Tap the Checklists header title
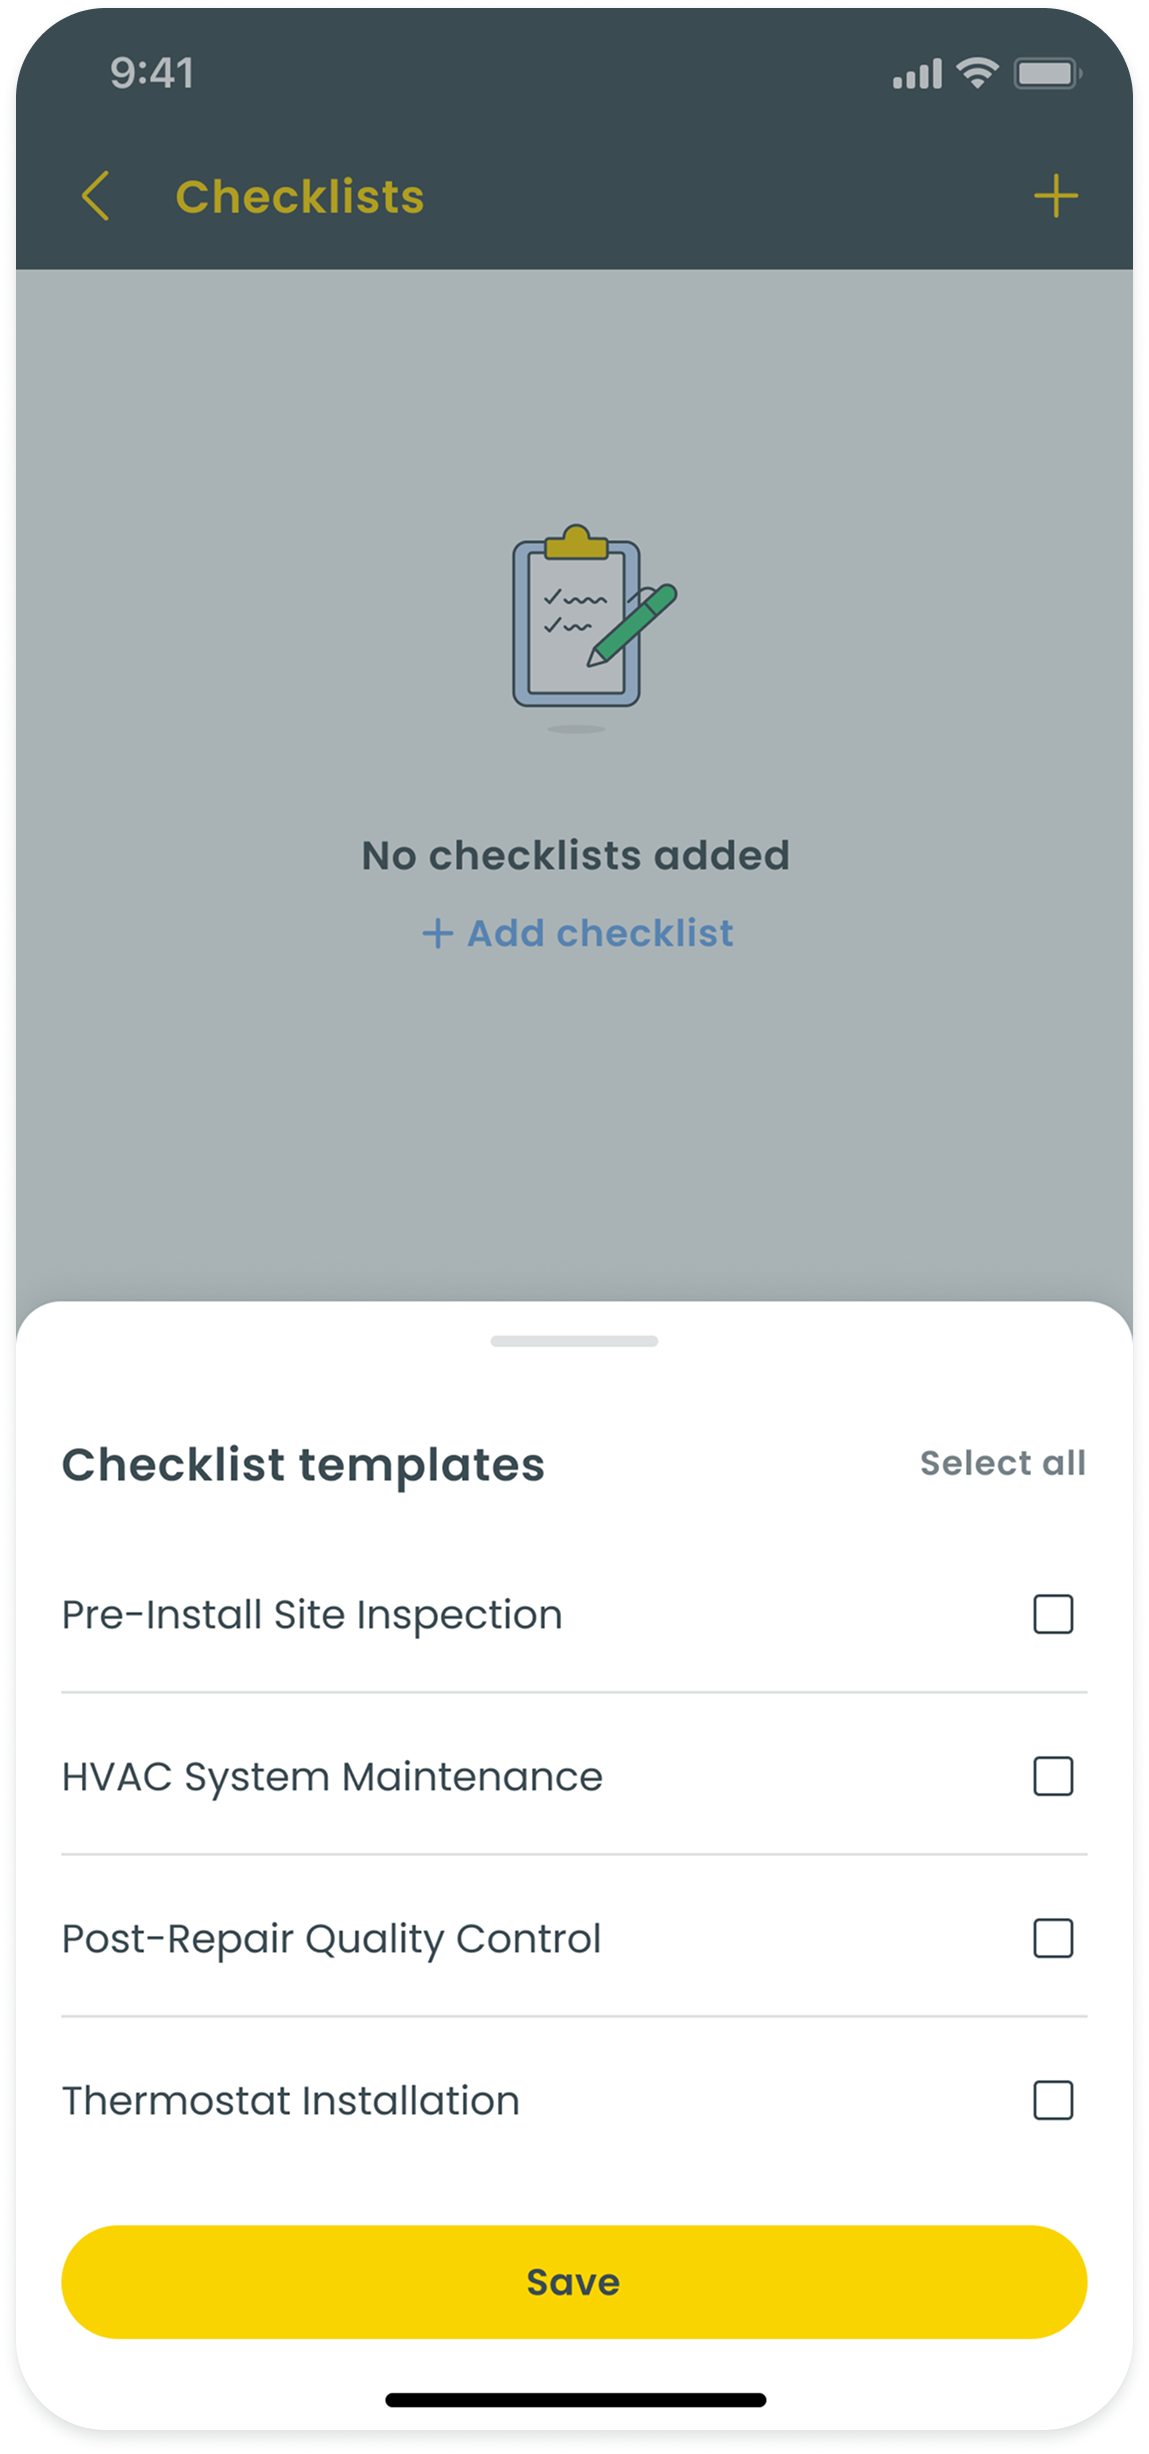 300,197
